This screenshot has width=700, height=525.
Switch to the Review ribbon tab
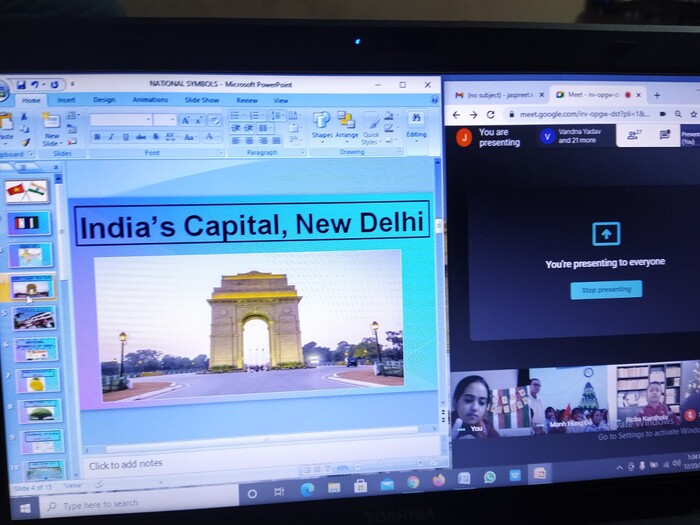[246, 100]
